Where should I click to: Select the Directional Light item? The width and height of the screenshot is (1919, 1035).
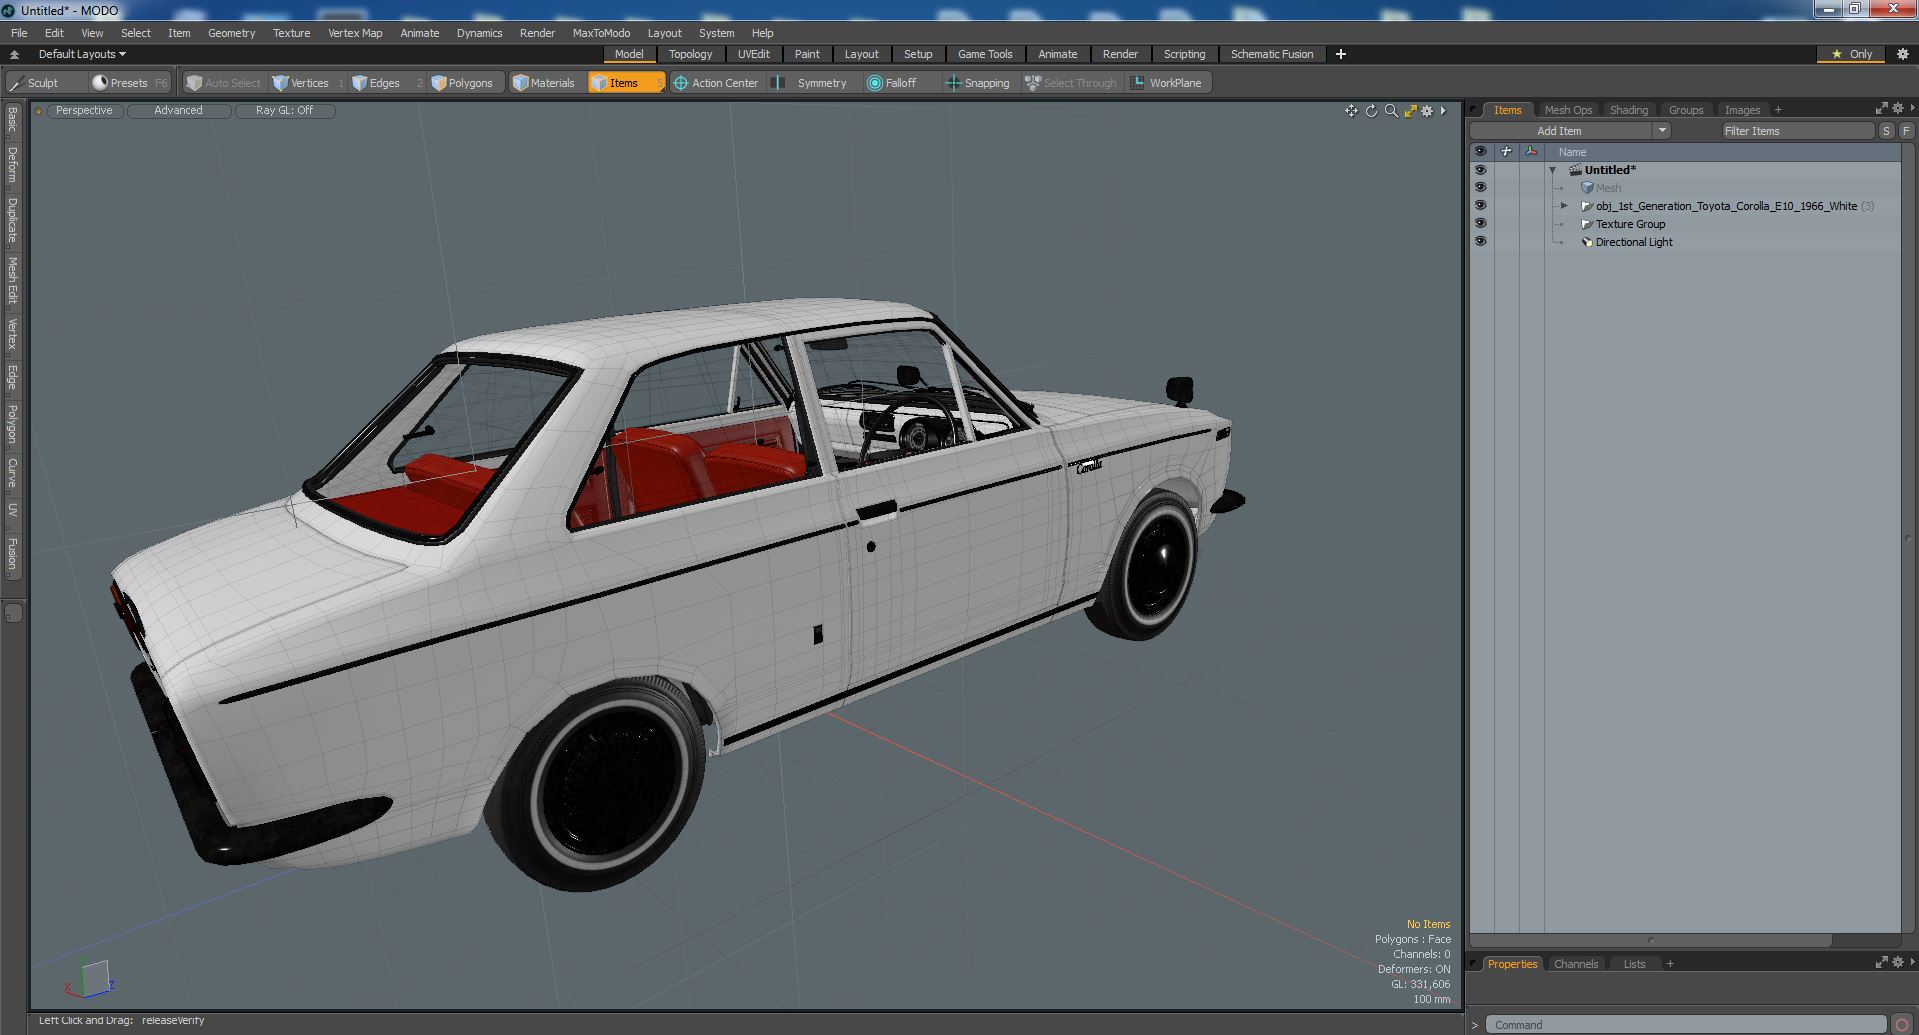pos(1633,242)
